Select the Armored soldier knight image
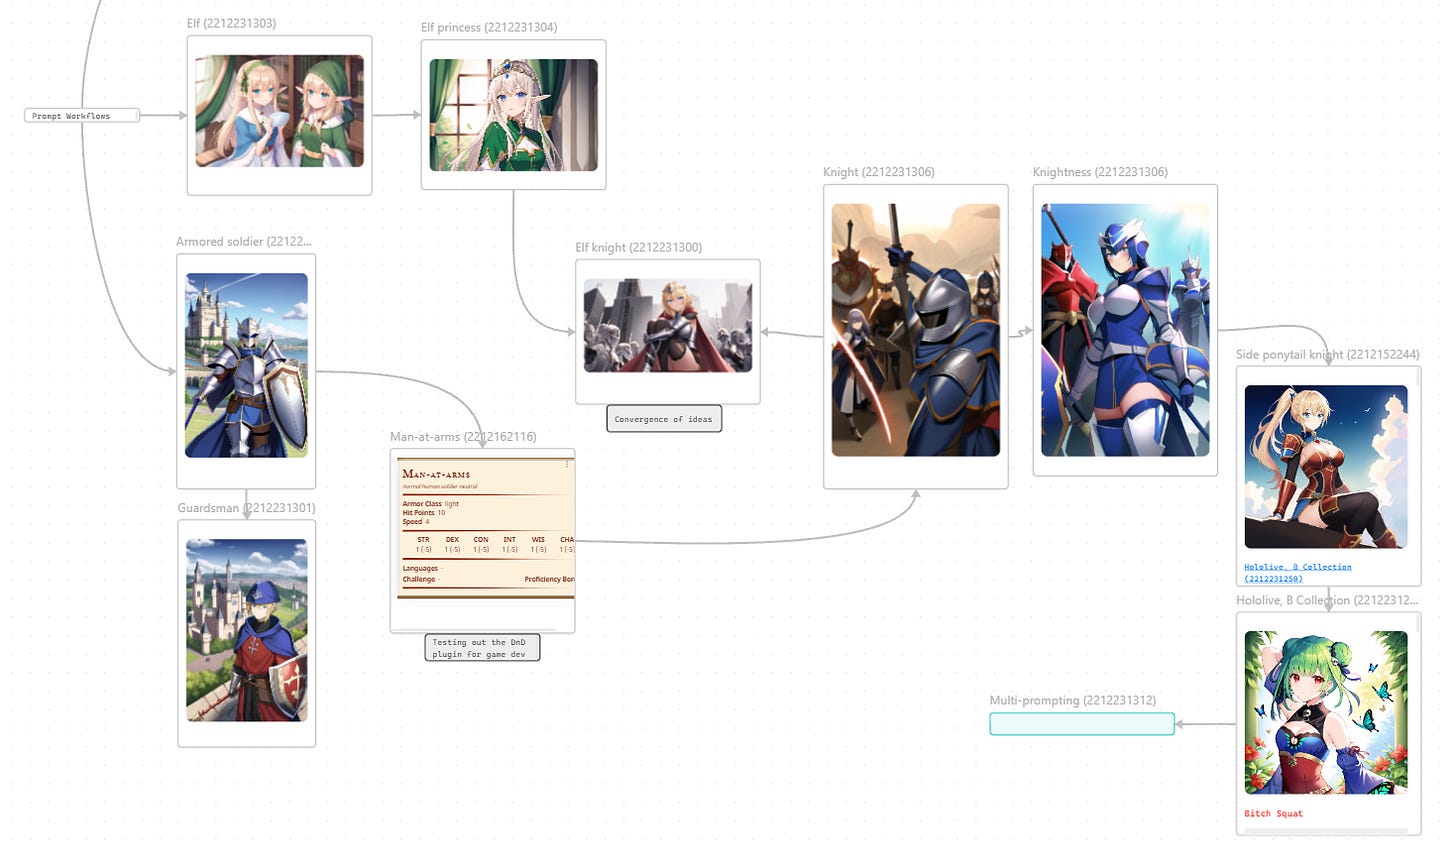 [x=246, y=366]
